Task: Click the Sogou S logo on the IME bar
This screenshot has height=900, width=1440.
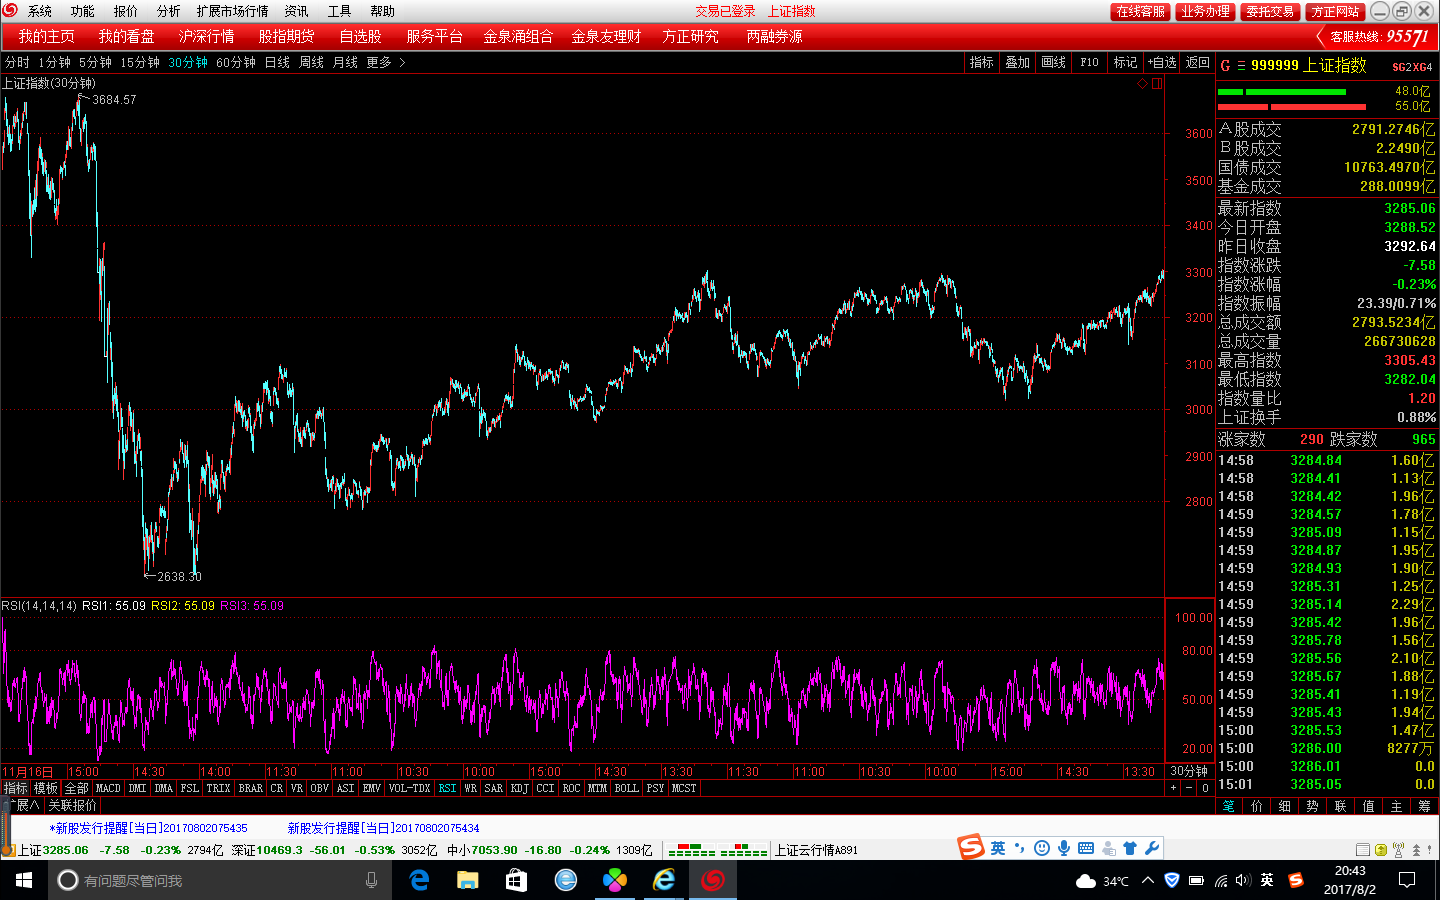Action: [971, 847]
